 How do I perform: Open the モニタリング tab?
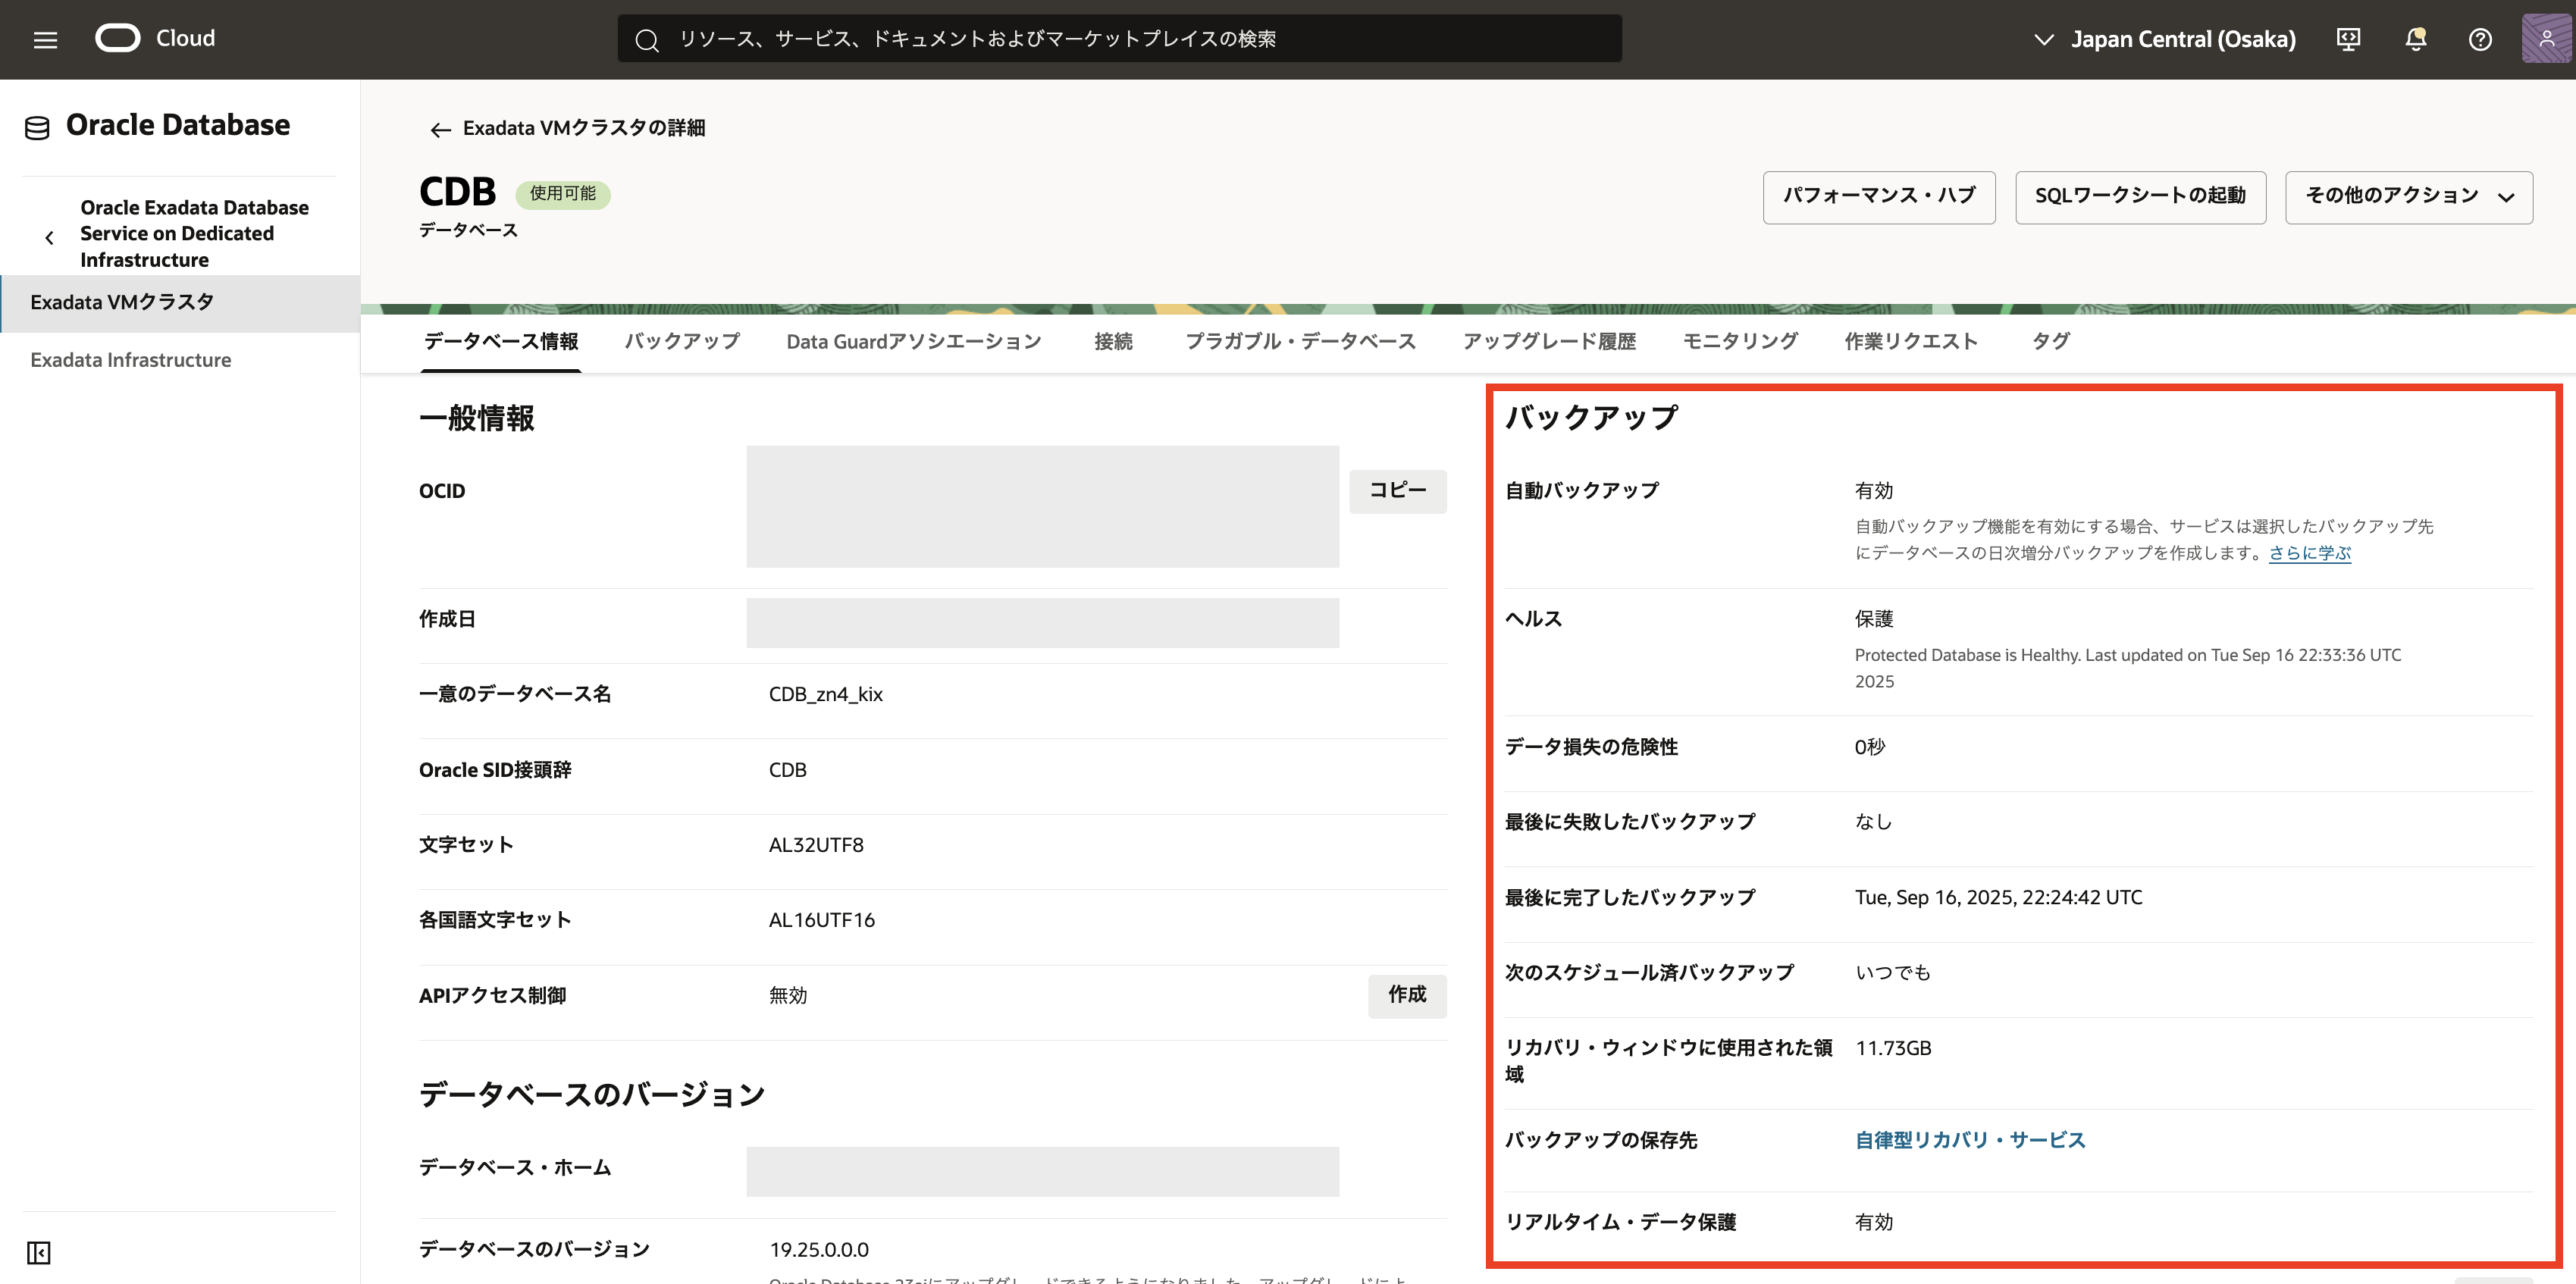click(1739, 342)
